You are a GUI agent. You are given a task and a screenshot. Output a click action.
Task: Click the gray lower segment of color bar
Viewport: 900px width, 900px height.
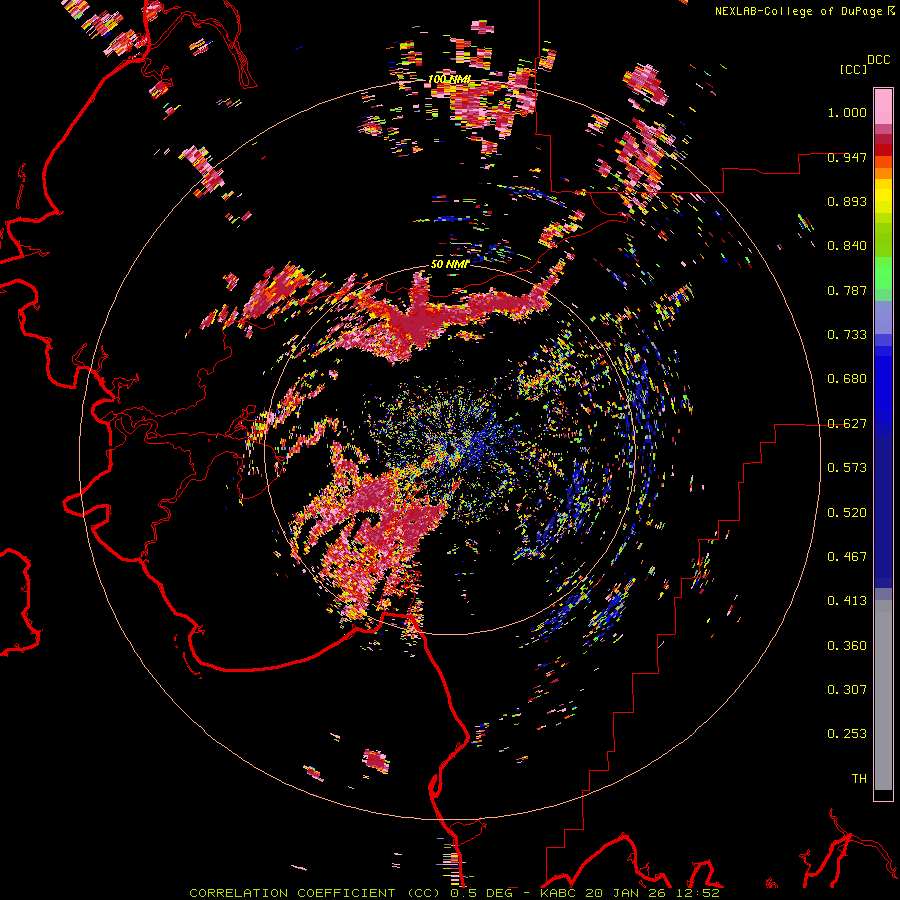point(883,695)
